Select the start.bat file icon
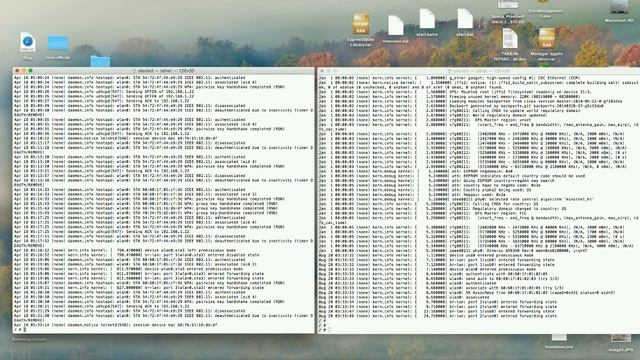Screen dimensions: 640x360 (x=465, y=19)
